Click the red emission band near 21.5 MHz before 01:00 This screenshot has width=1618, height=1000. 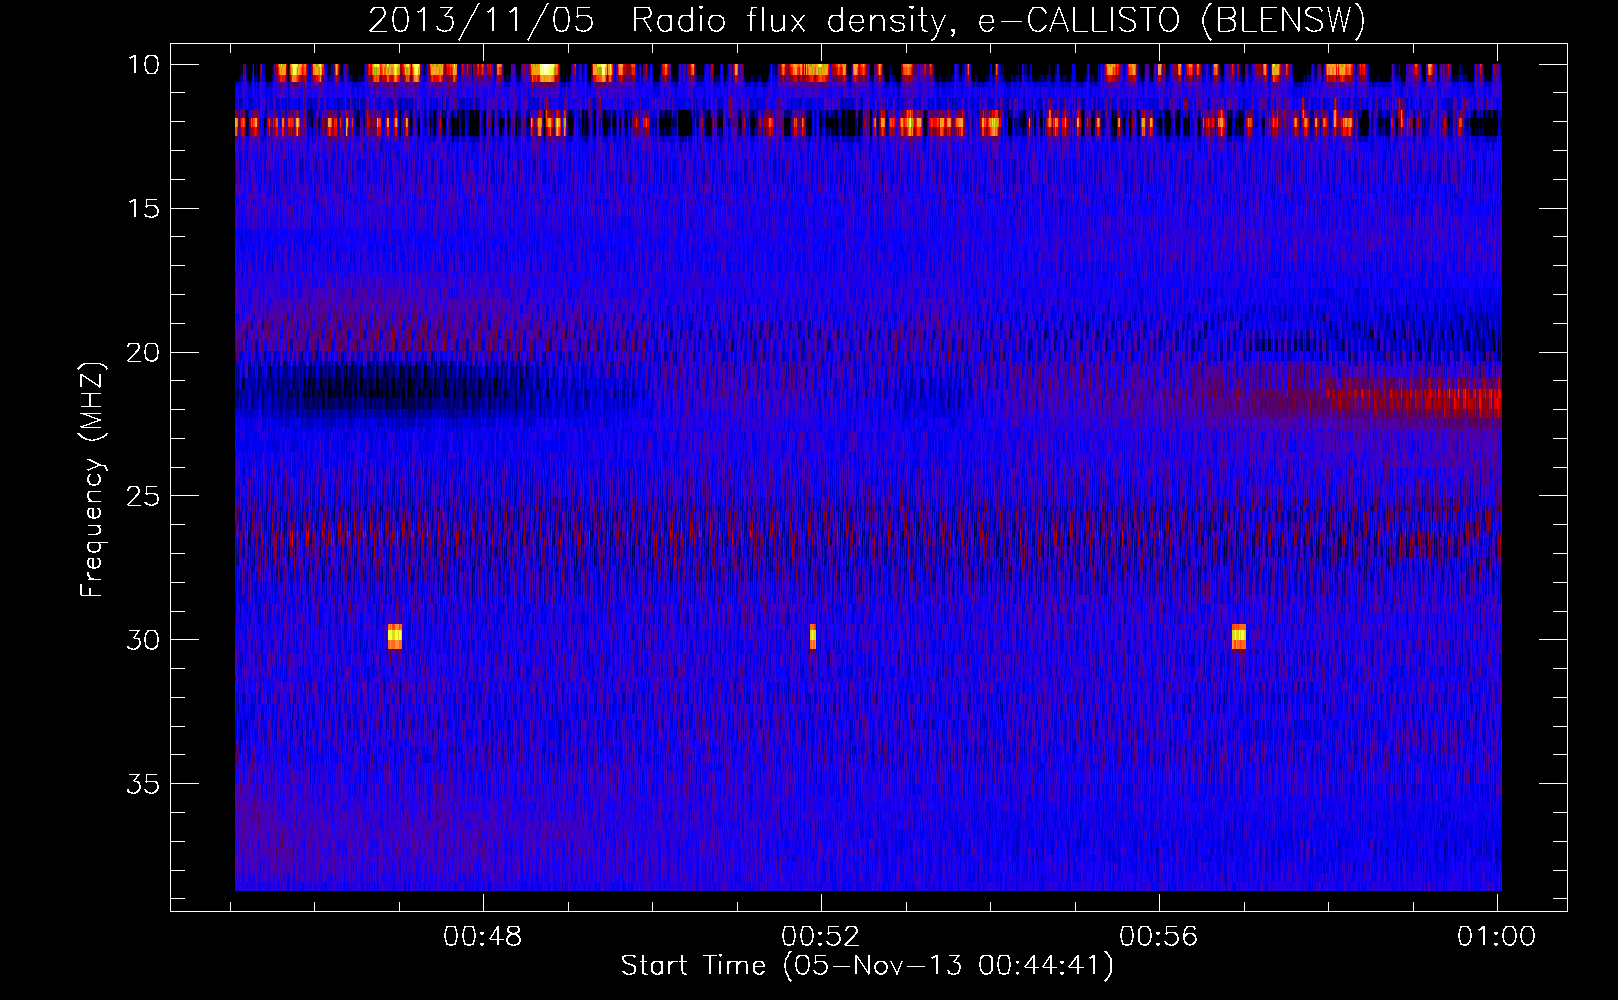pos(1414,400)
